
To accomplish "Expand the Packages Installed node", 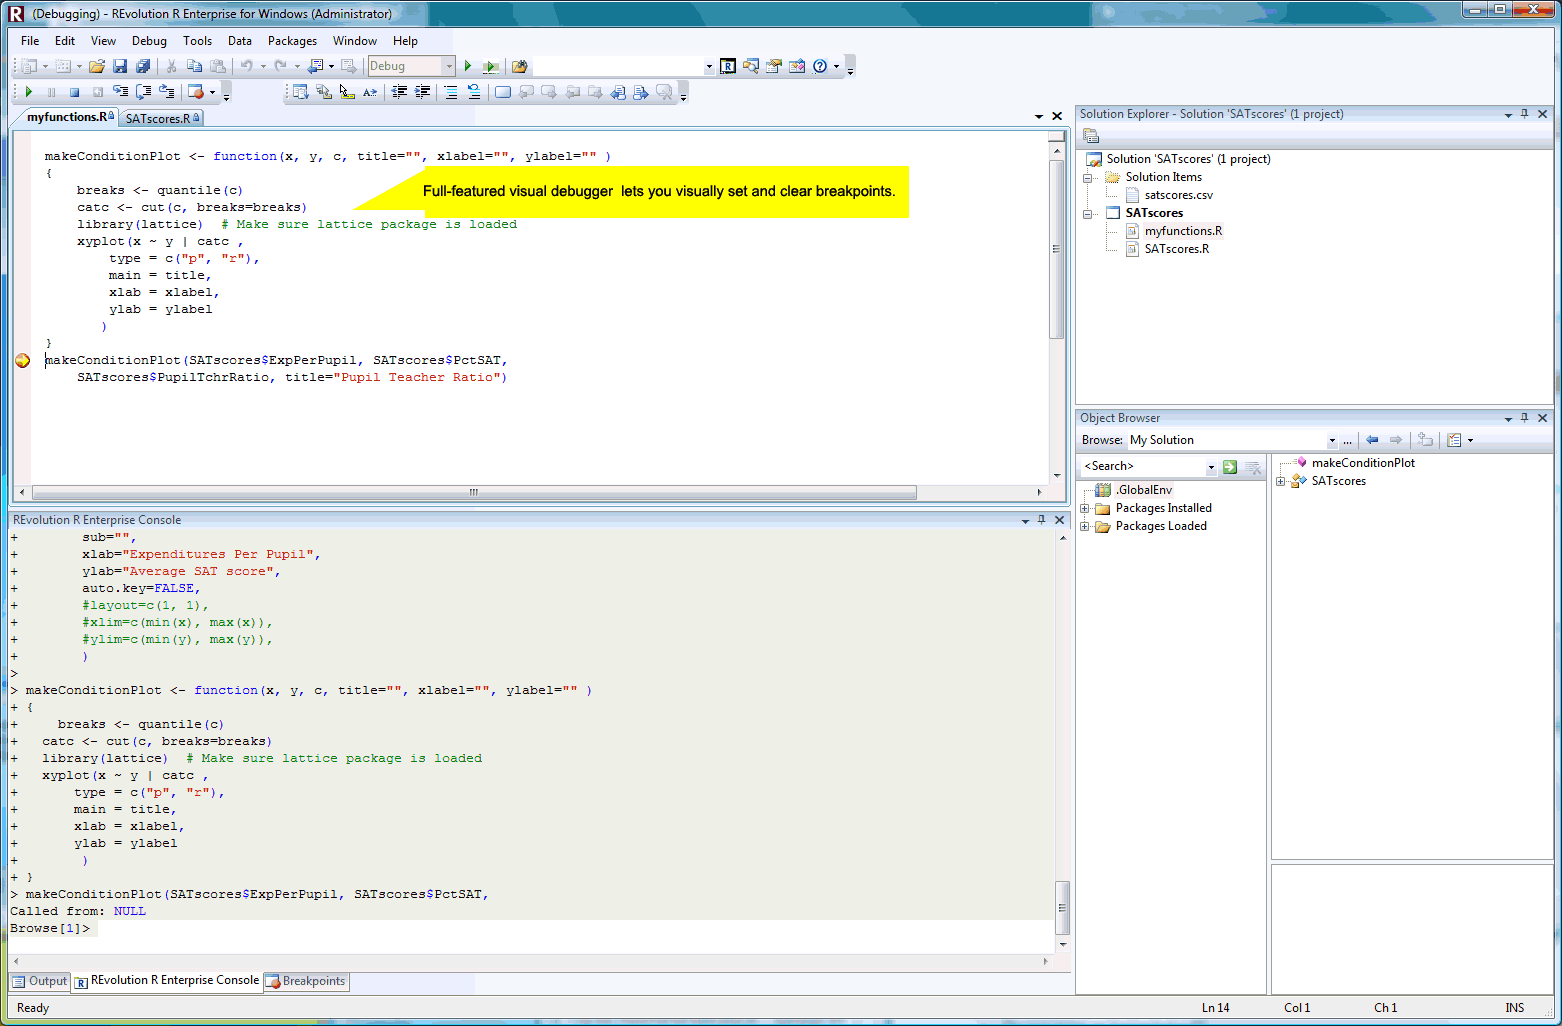I will [1085, 509].
